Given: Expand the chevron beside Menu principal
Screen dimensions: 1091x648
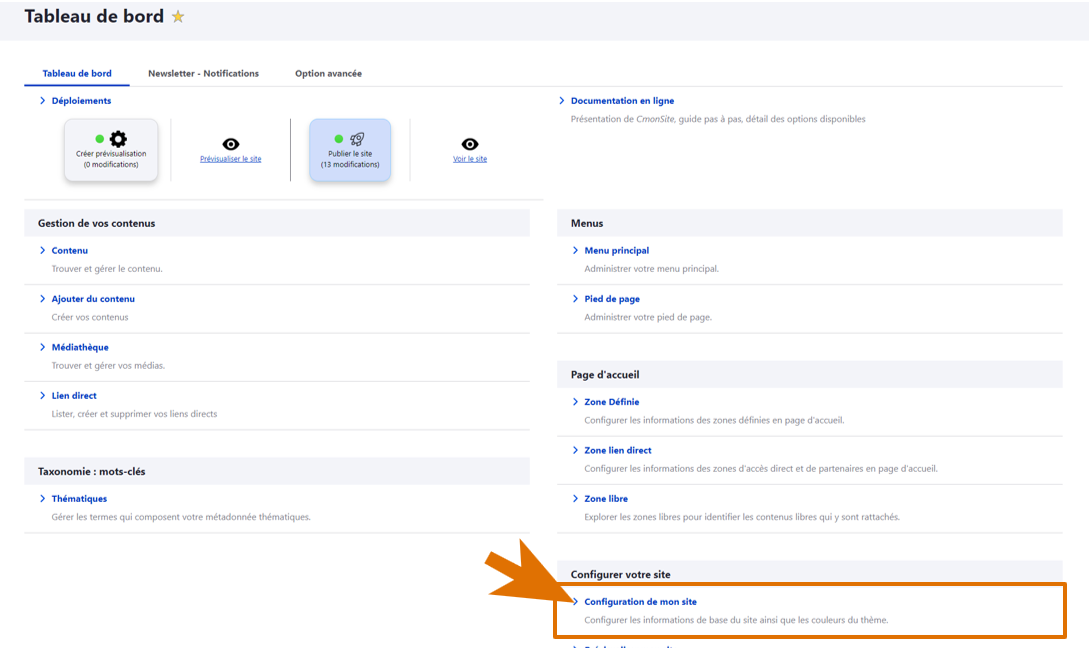Looking at the screenshot, I should pos(576,251).
